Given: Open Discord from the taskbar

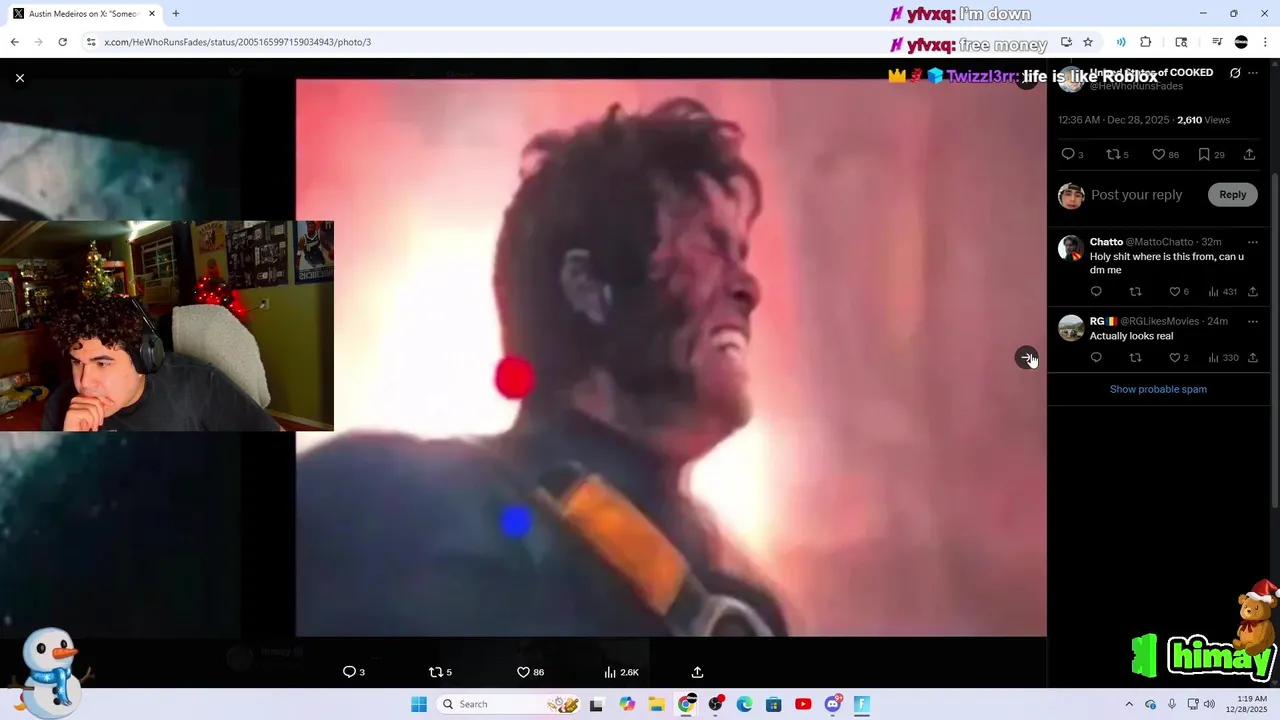Looking at the screenshot, I should (833, 704).
